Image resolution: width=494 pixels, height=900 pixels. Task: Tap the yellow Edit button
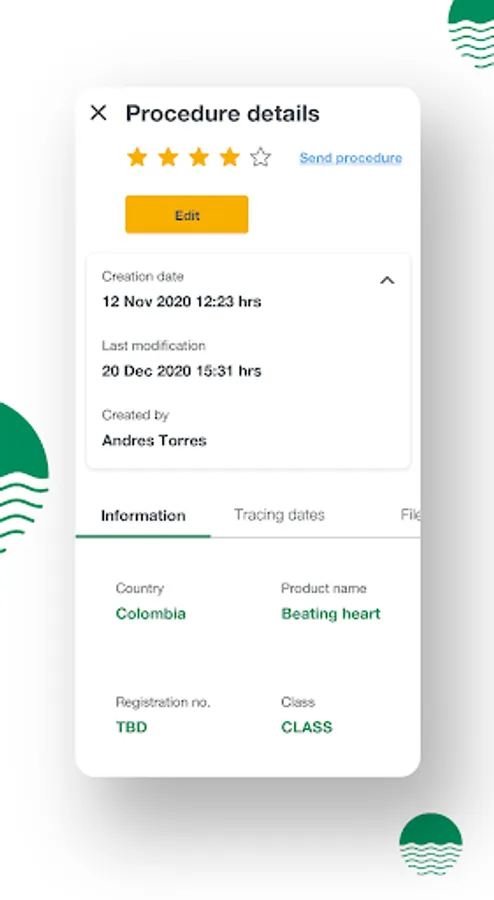click(x=187, y=215)
